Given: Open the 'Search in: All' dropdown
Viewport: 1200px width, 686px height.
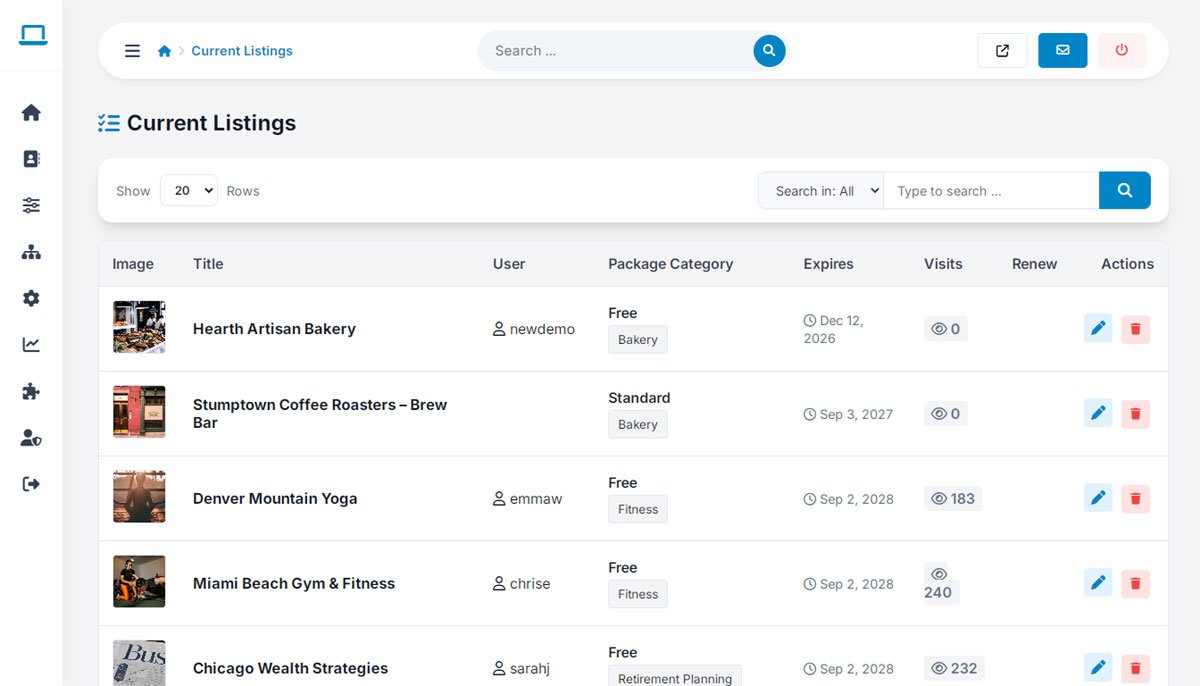Looking at the screenshot, I should tap(821, 190).
